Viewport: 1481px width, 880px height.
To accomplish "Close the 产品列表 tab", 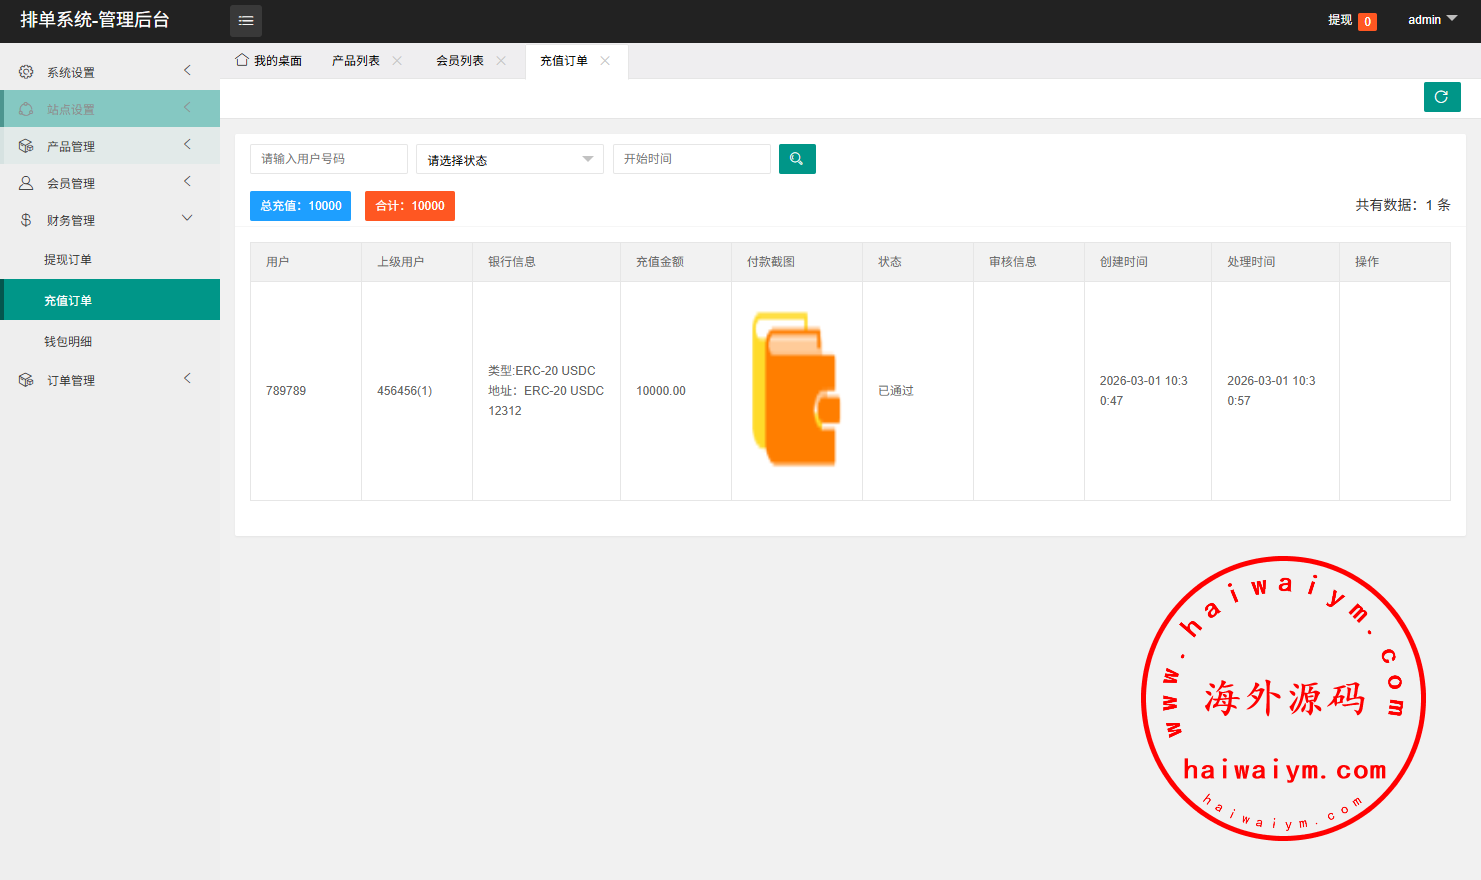I will pos(397,61).
